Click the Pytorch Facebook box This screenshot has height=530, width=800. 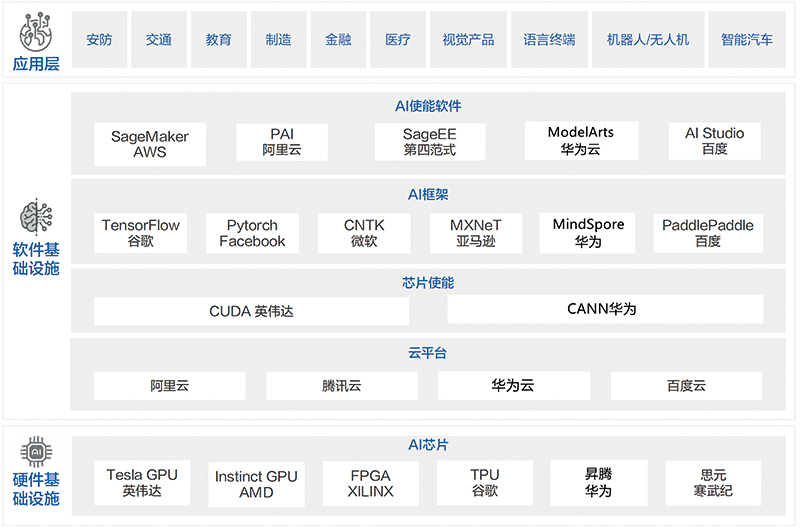[x=252, y=233]
